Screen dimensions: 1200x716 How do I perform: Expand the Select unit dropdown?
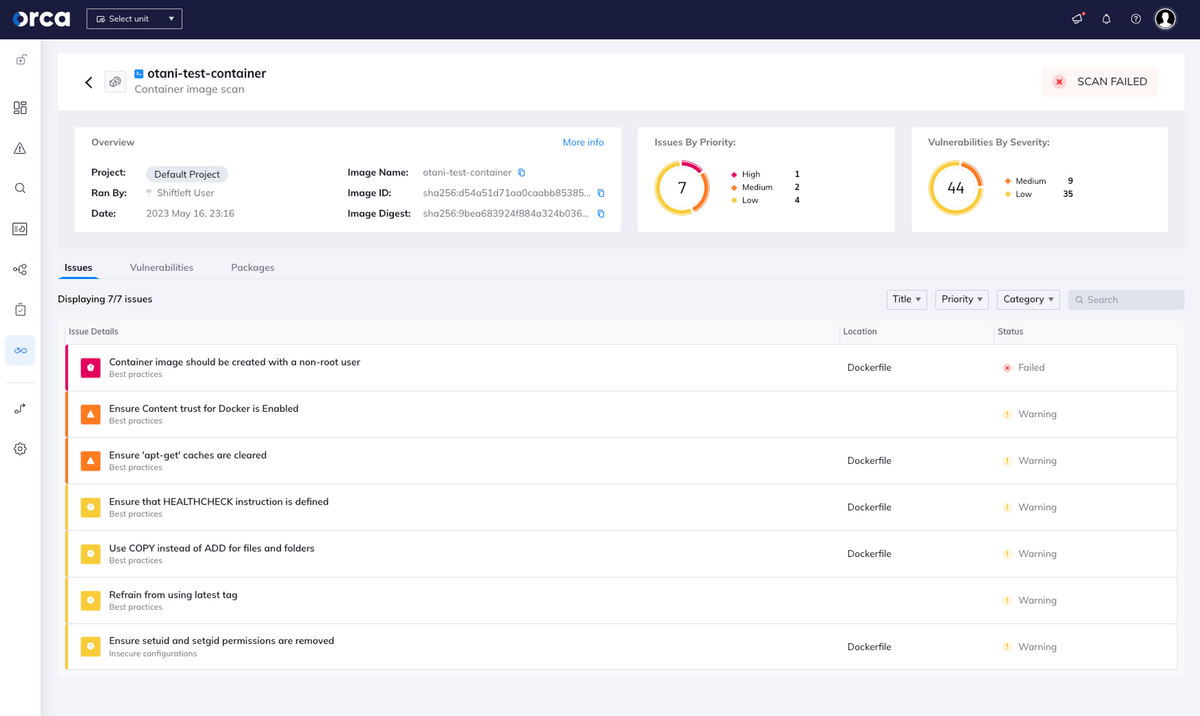(x=135, y=19)
